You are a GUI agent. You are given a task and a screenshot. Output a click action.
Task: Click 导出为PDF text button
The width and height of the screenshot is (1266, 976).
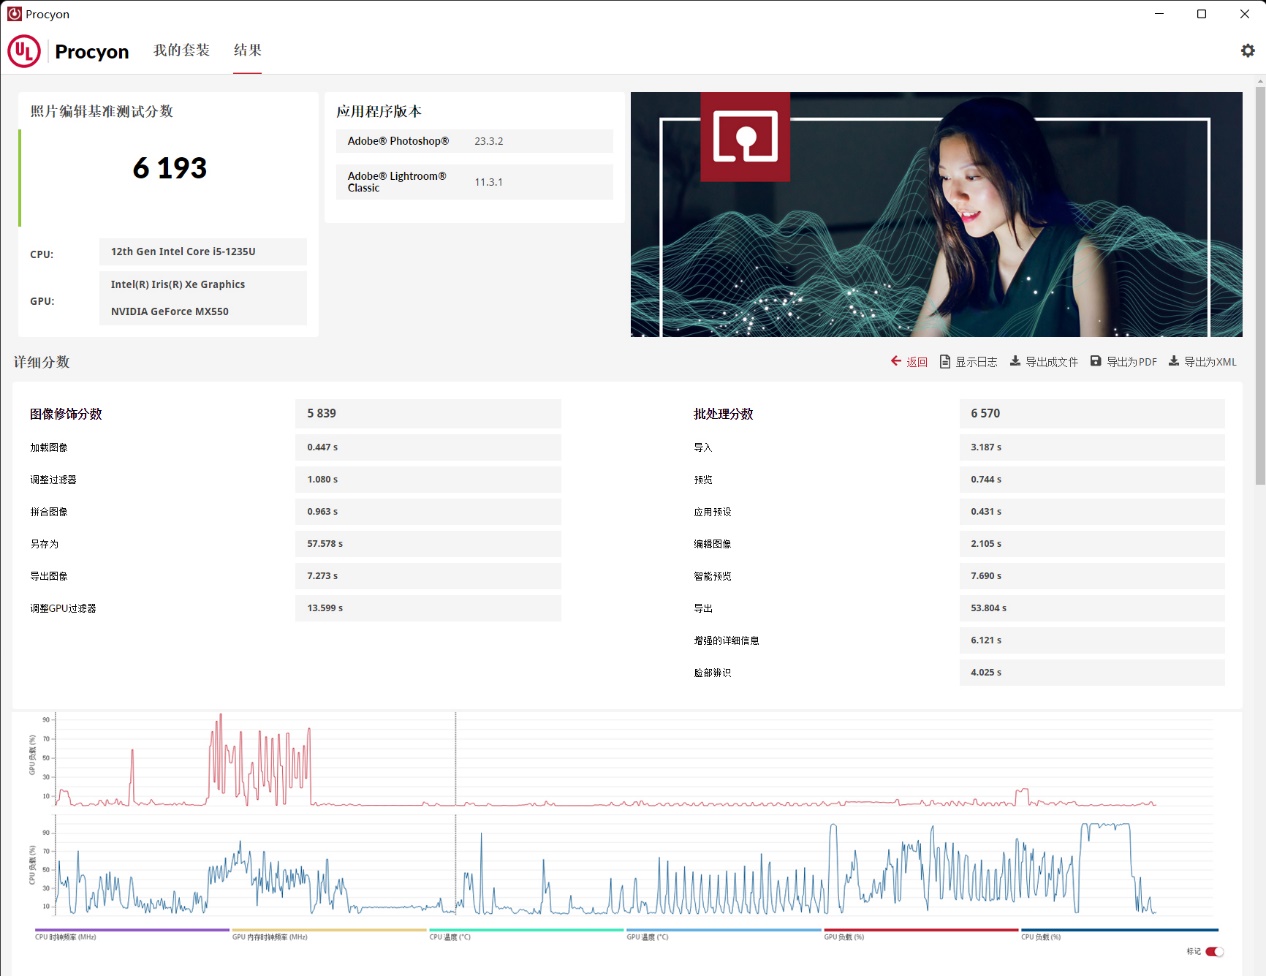tap(1131, 362)
